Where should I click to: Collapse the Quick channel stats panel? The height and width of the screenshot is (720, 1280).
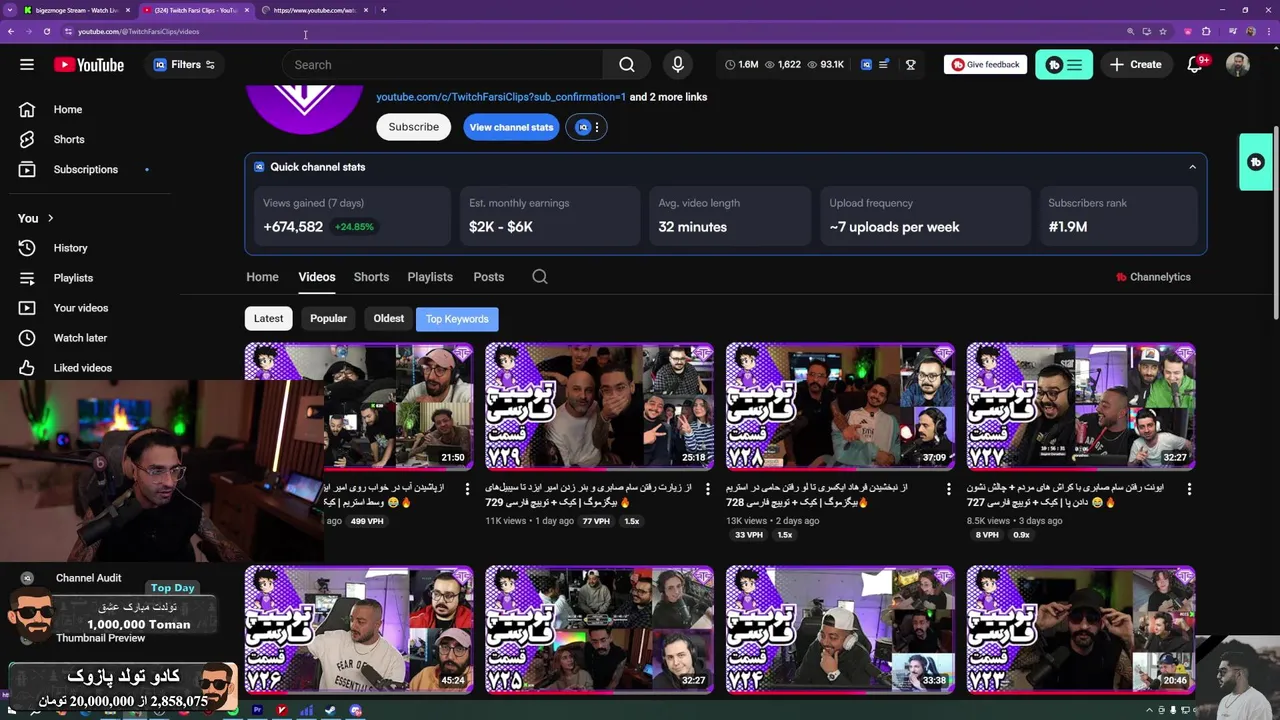[x=1192, y=167]
